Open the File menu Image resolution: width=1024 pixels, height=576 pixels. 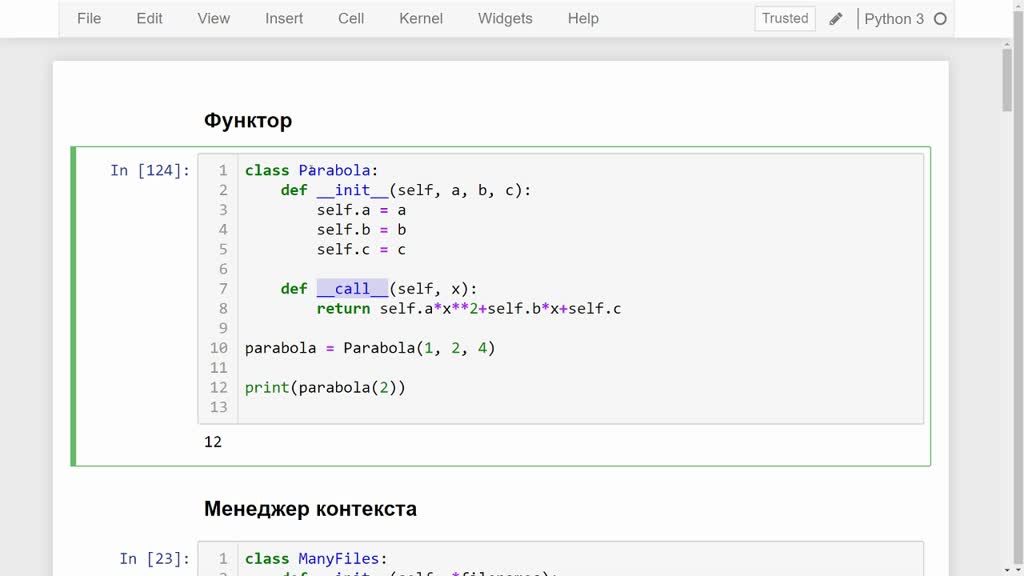(x=89, y=18)
